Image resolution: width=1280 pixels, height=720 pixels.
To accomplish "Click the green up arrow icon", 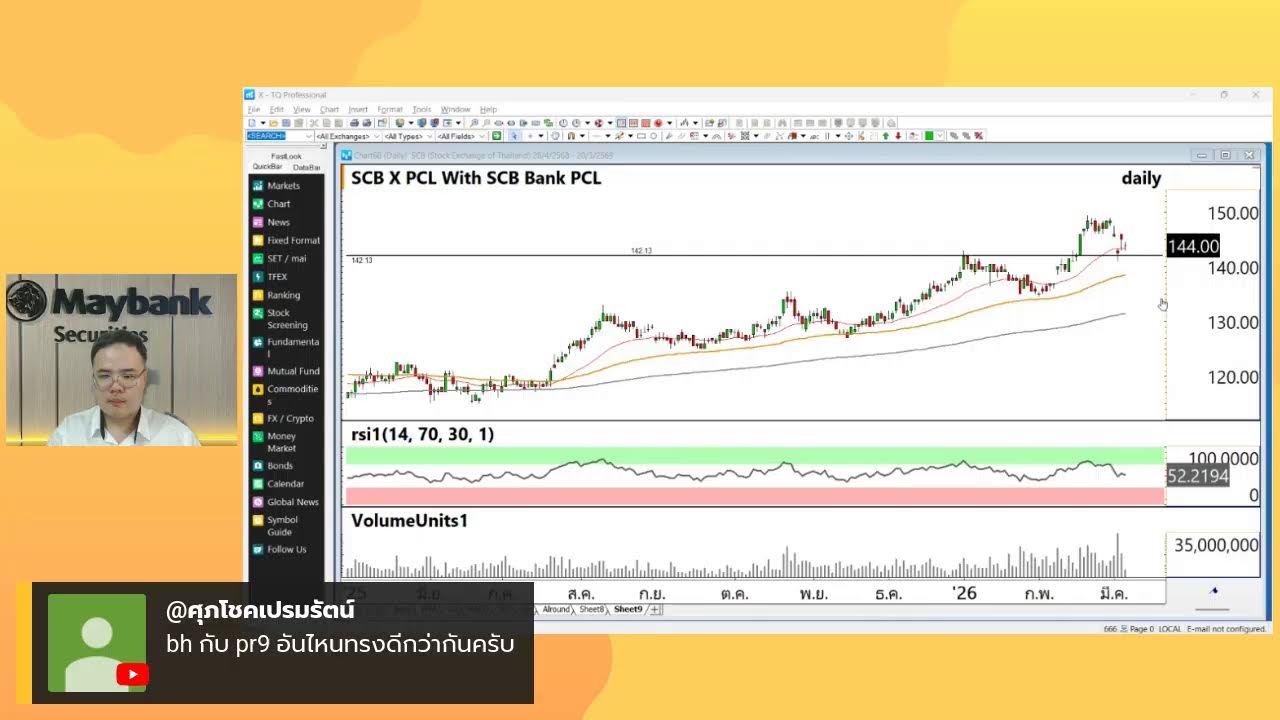I will pyautogui.click(x=886, y=136).
